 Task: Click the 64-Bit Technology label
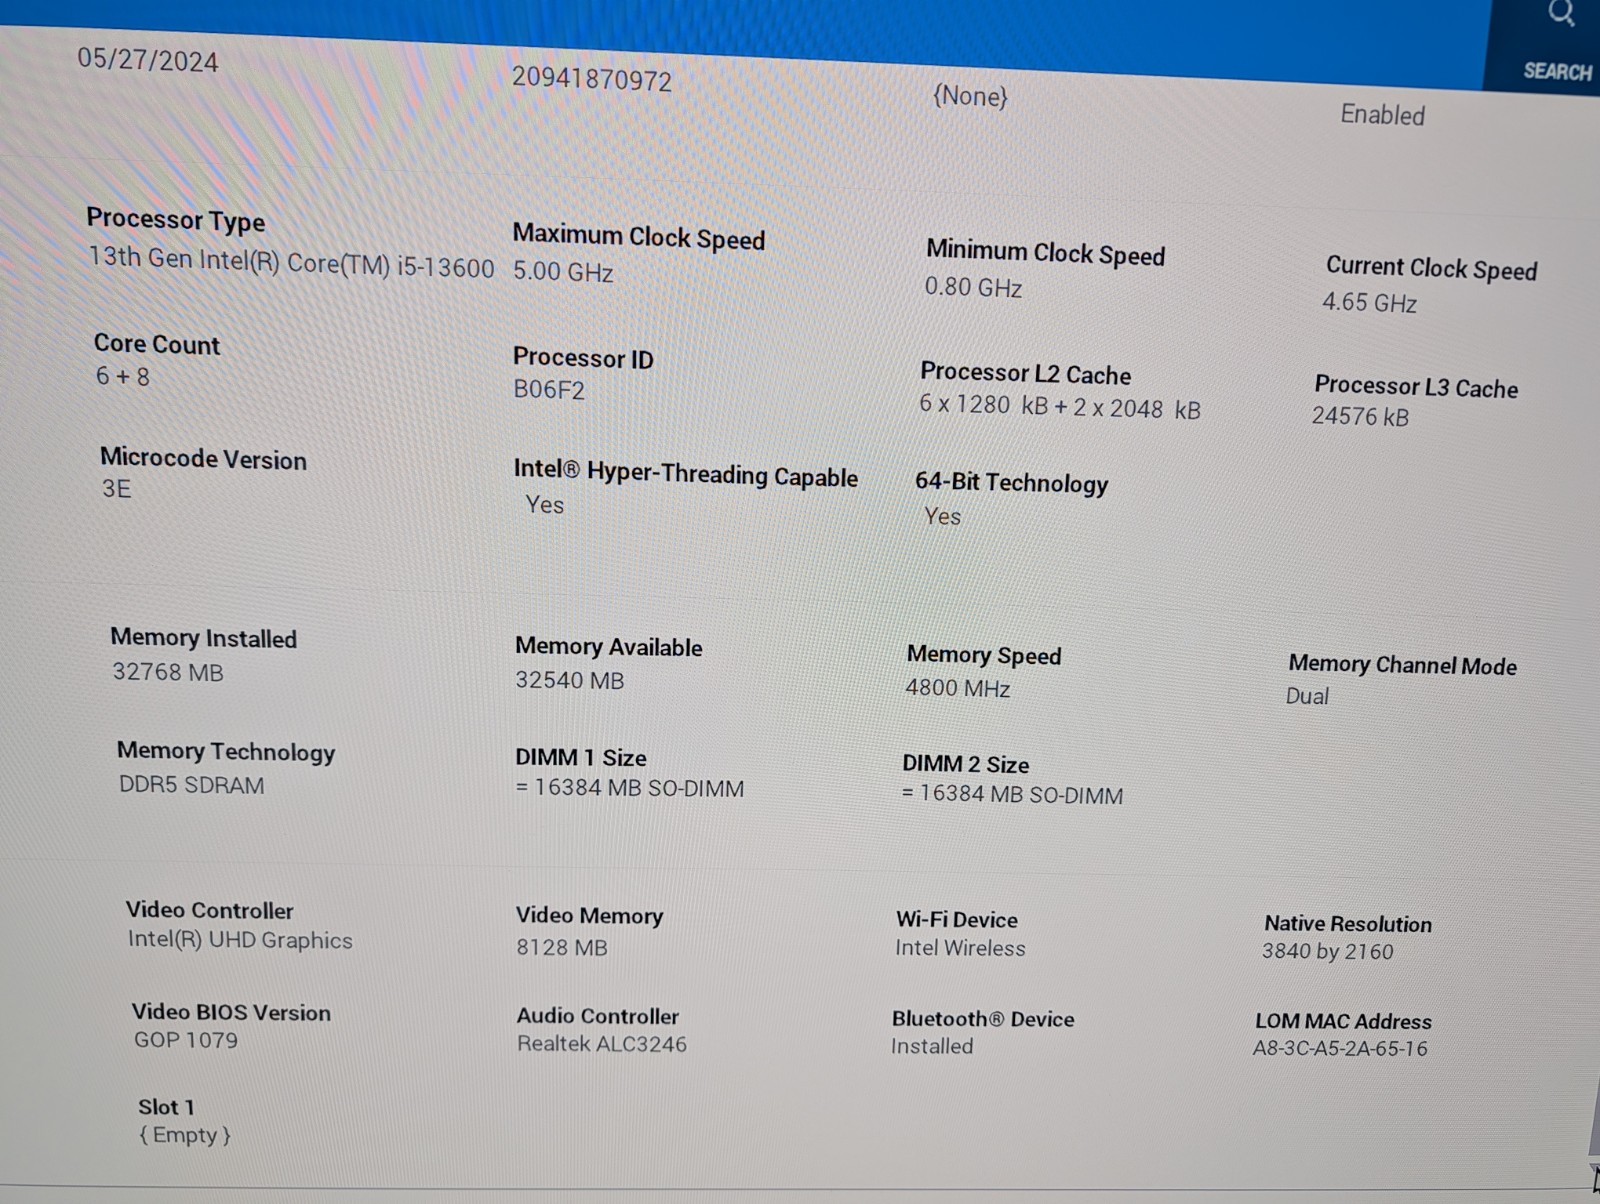point(1011,483)
